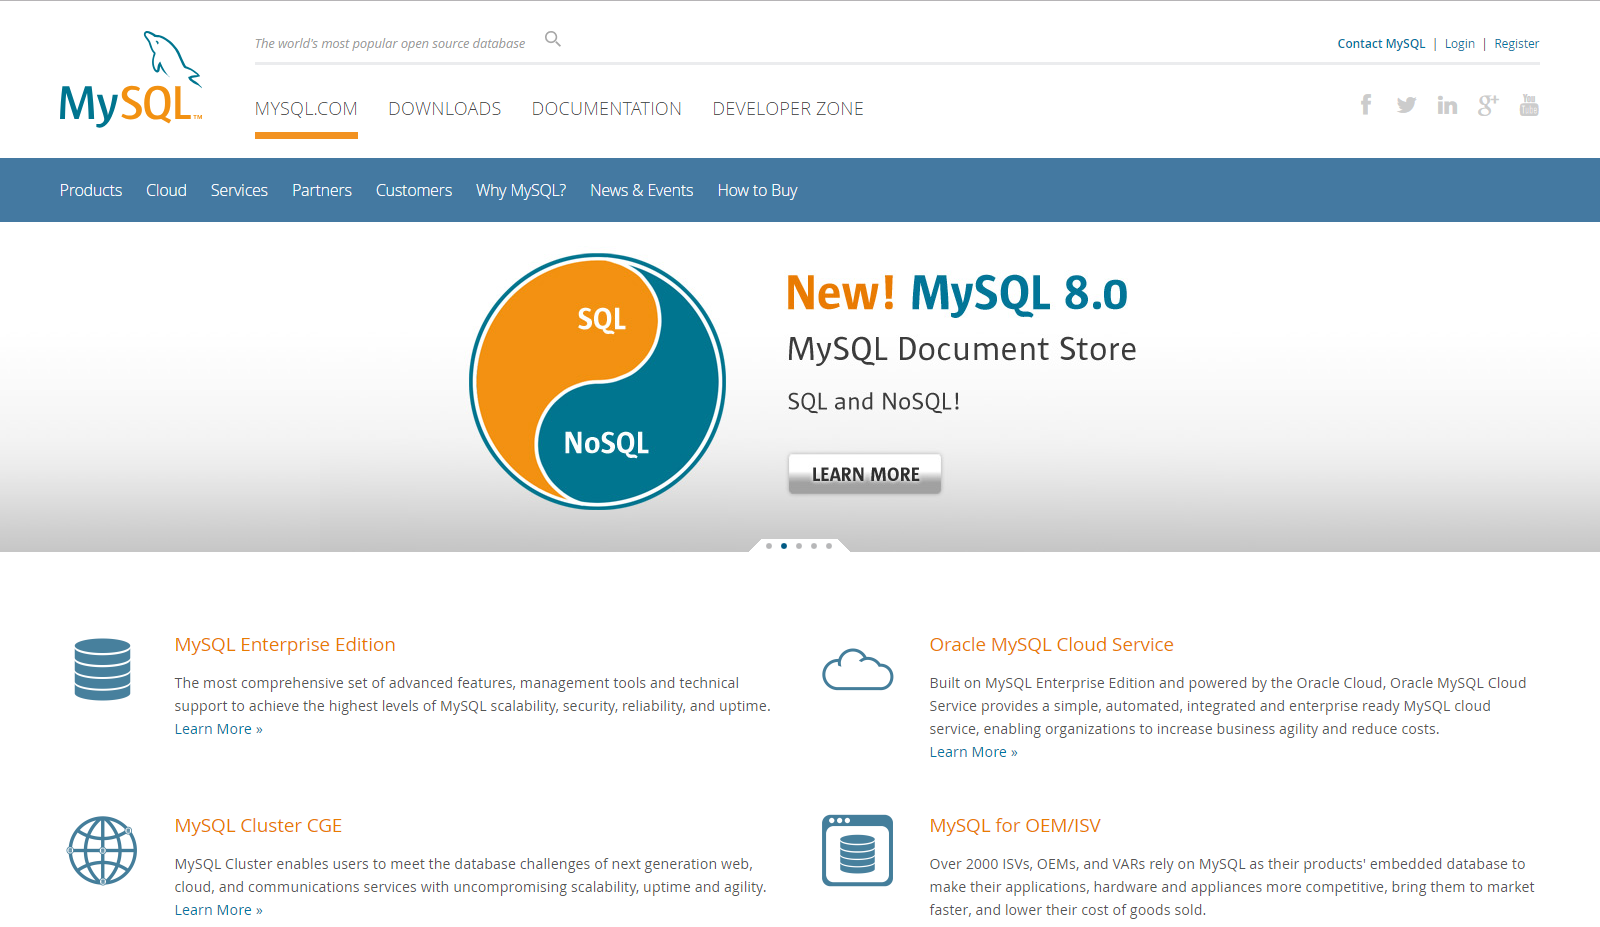
Task: Follow the Contact MySQL link
Action: click(x=1381, y=44)
